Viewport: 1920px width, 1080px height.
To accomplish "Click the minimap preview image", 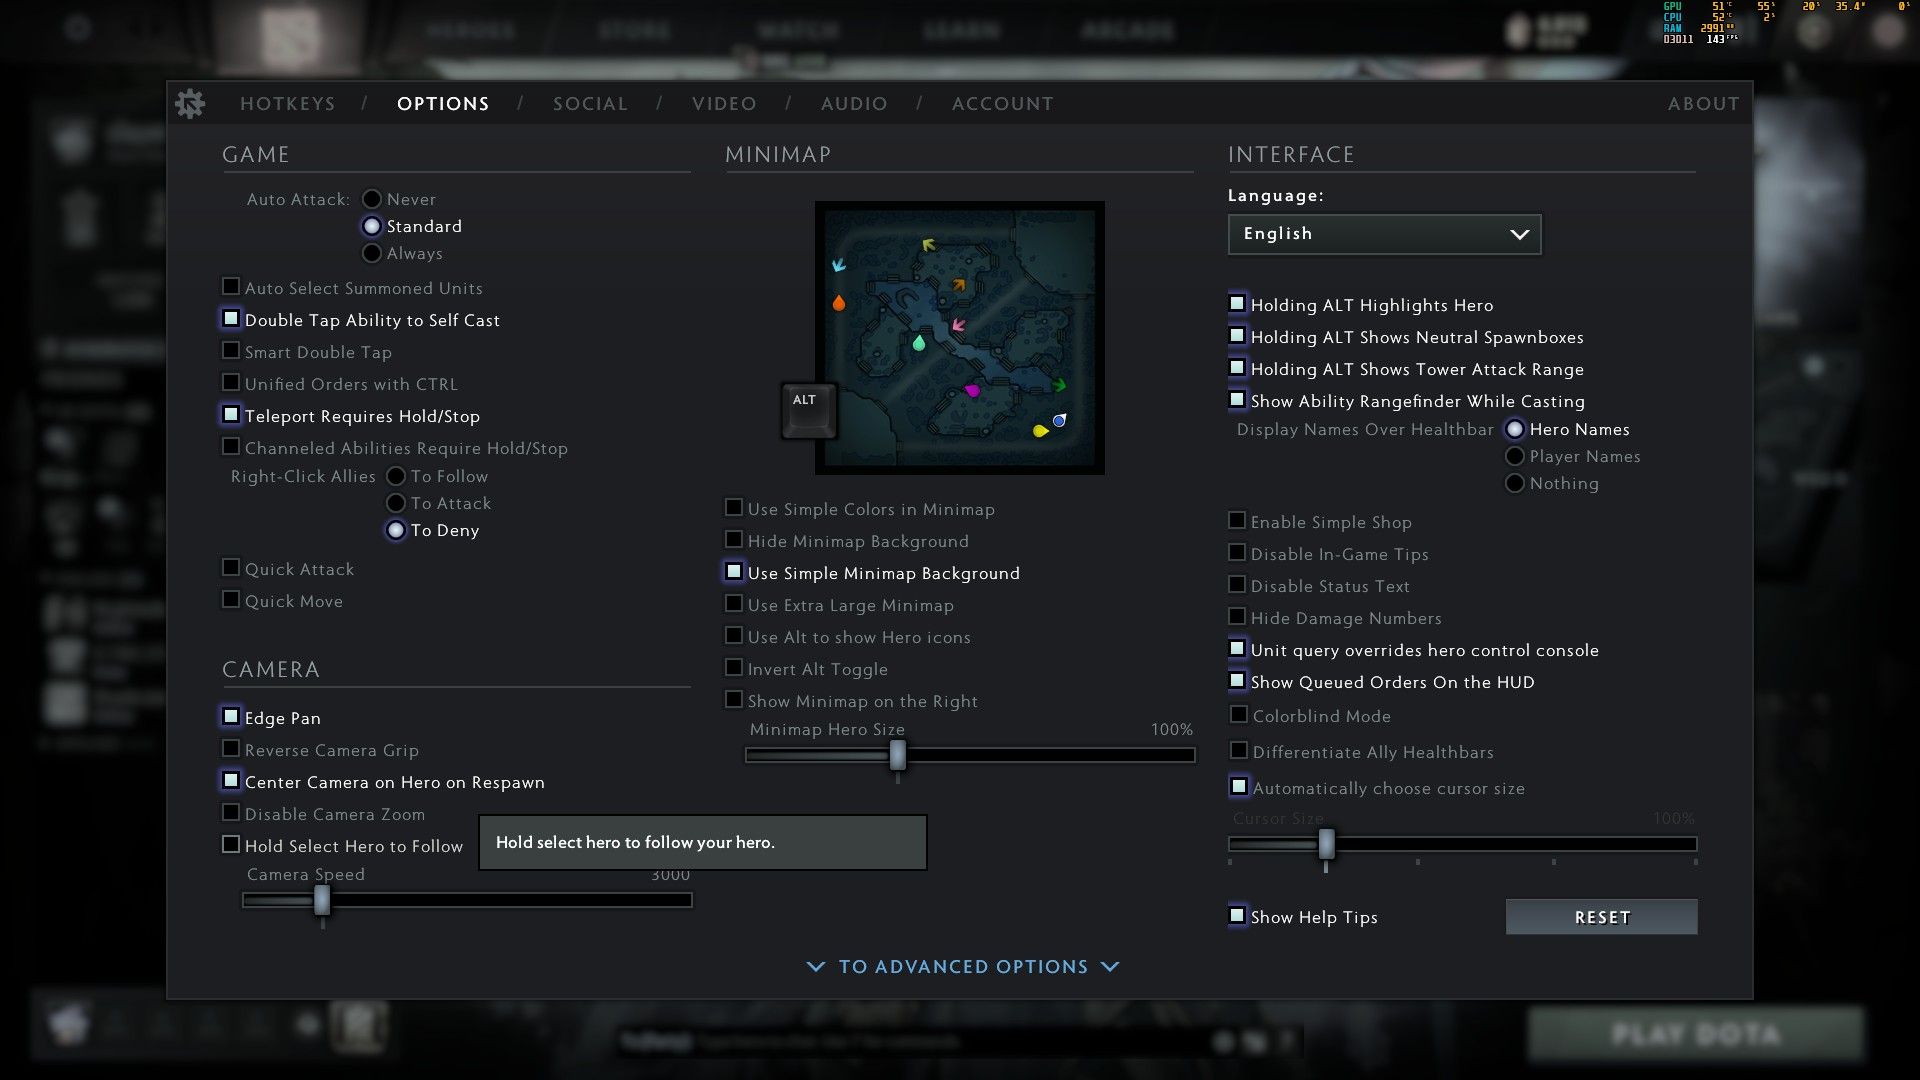I will coord(960,336).
